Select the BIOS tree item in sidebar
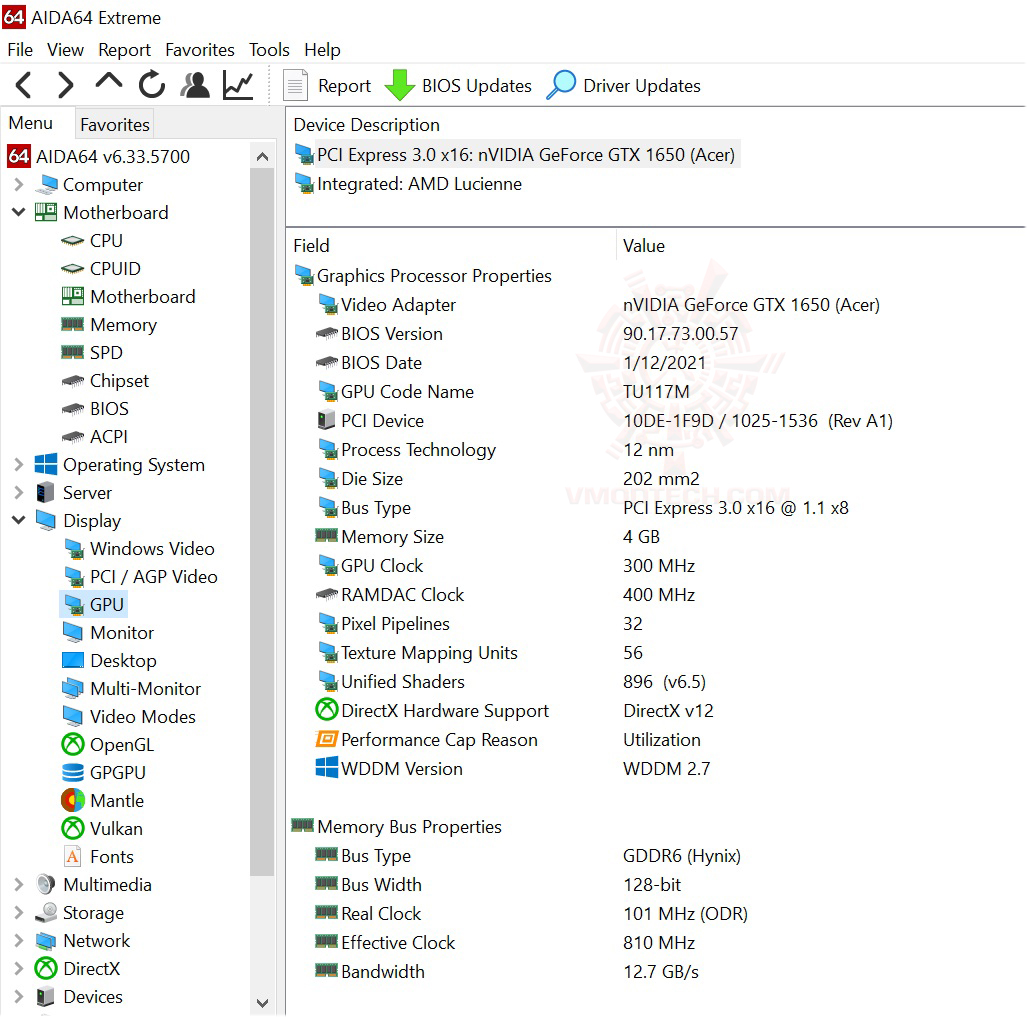This screenshot has width=1028, height=1018. pos(109,408)
